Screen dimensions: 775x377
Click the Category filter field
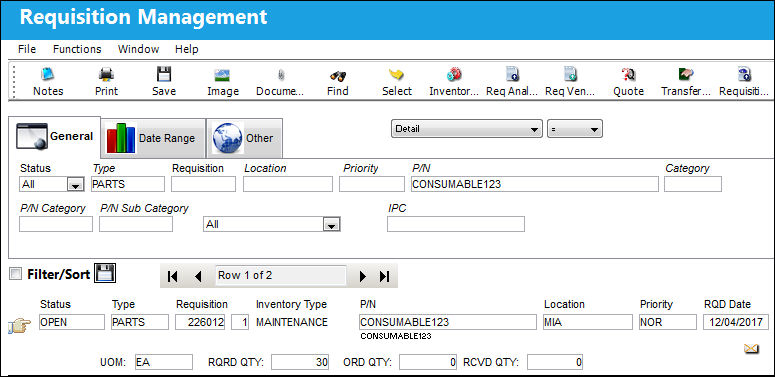693,184
